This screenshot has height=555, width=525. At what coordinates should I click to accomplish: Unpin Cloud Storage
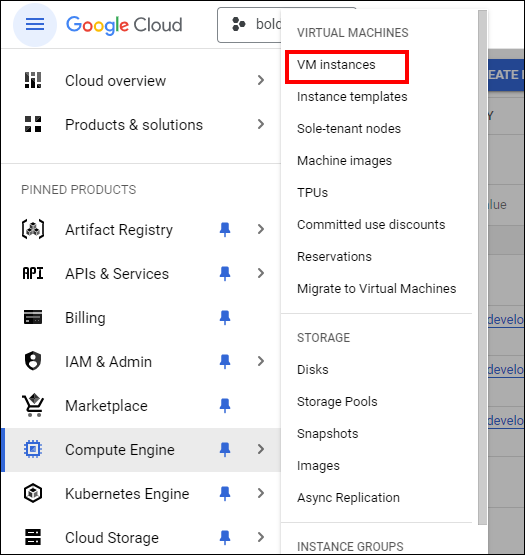(225, 537)
